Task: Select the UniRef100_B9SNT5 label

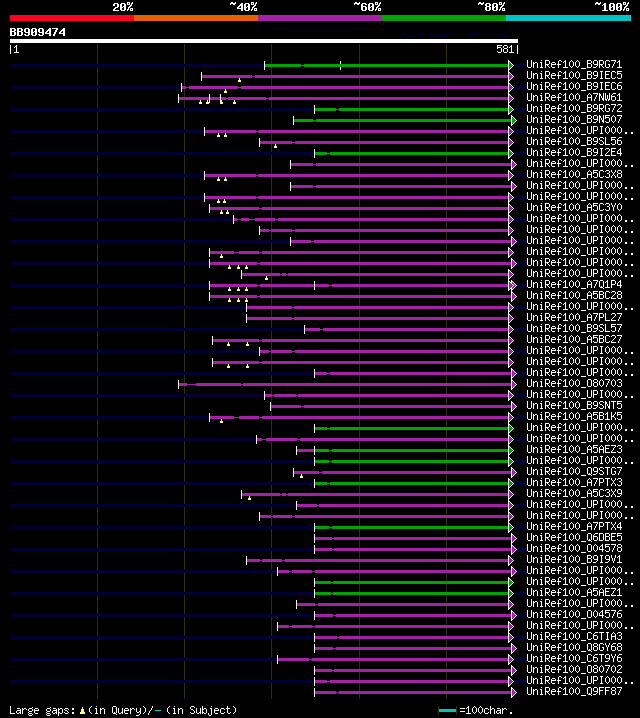Action: (x=574, y=405)
